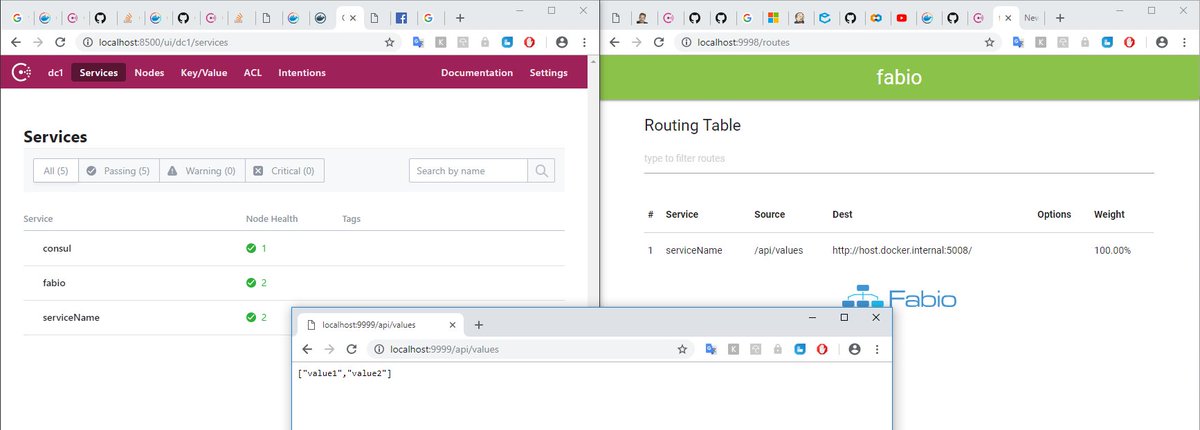Close the localhost:9999/api/values tab

(453, 325)
